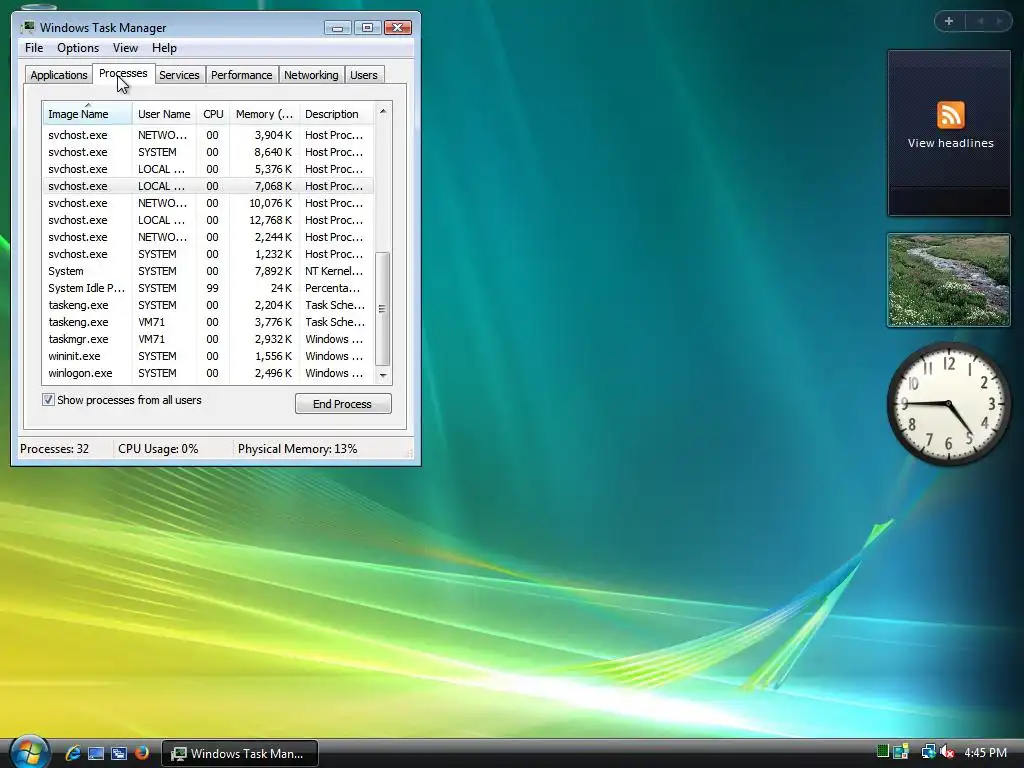Image resolution: width=1024 pixels, height=768 pixels.
Task: Click the process list scroll down arrow
Action: [x=383, y=375]
